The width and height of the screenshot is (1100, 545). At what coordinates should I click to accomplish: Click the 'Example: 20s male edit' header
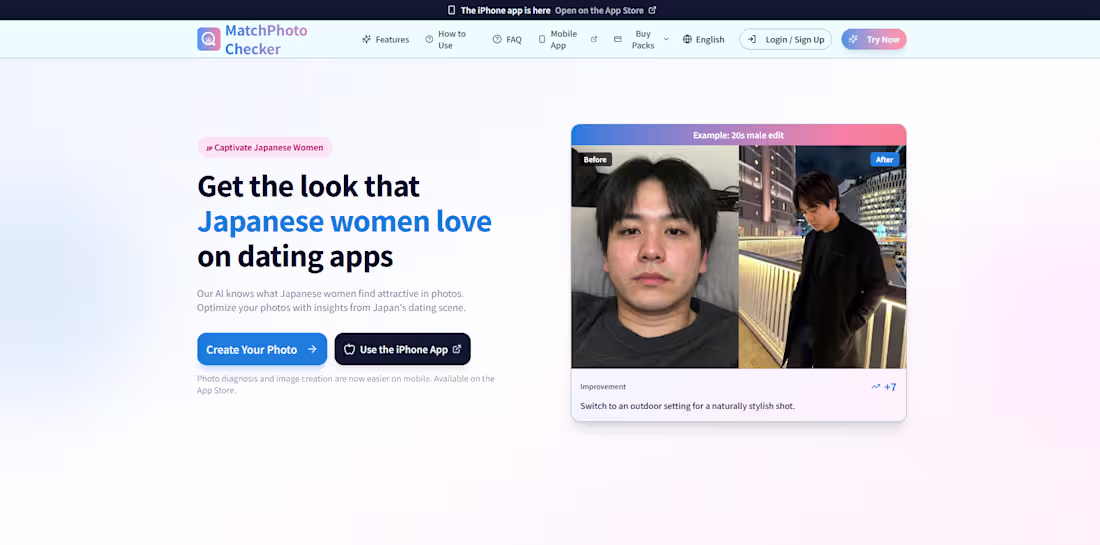click(x=739, y=135)
